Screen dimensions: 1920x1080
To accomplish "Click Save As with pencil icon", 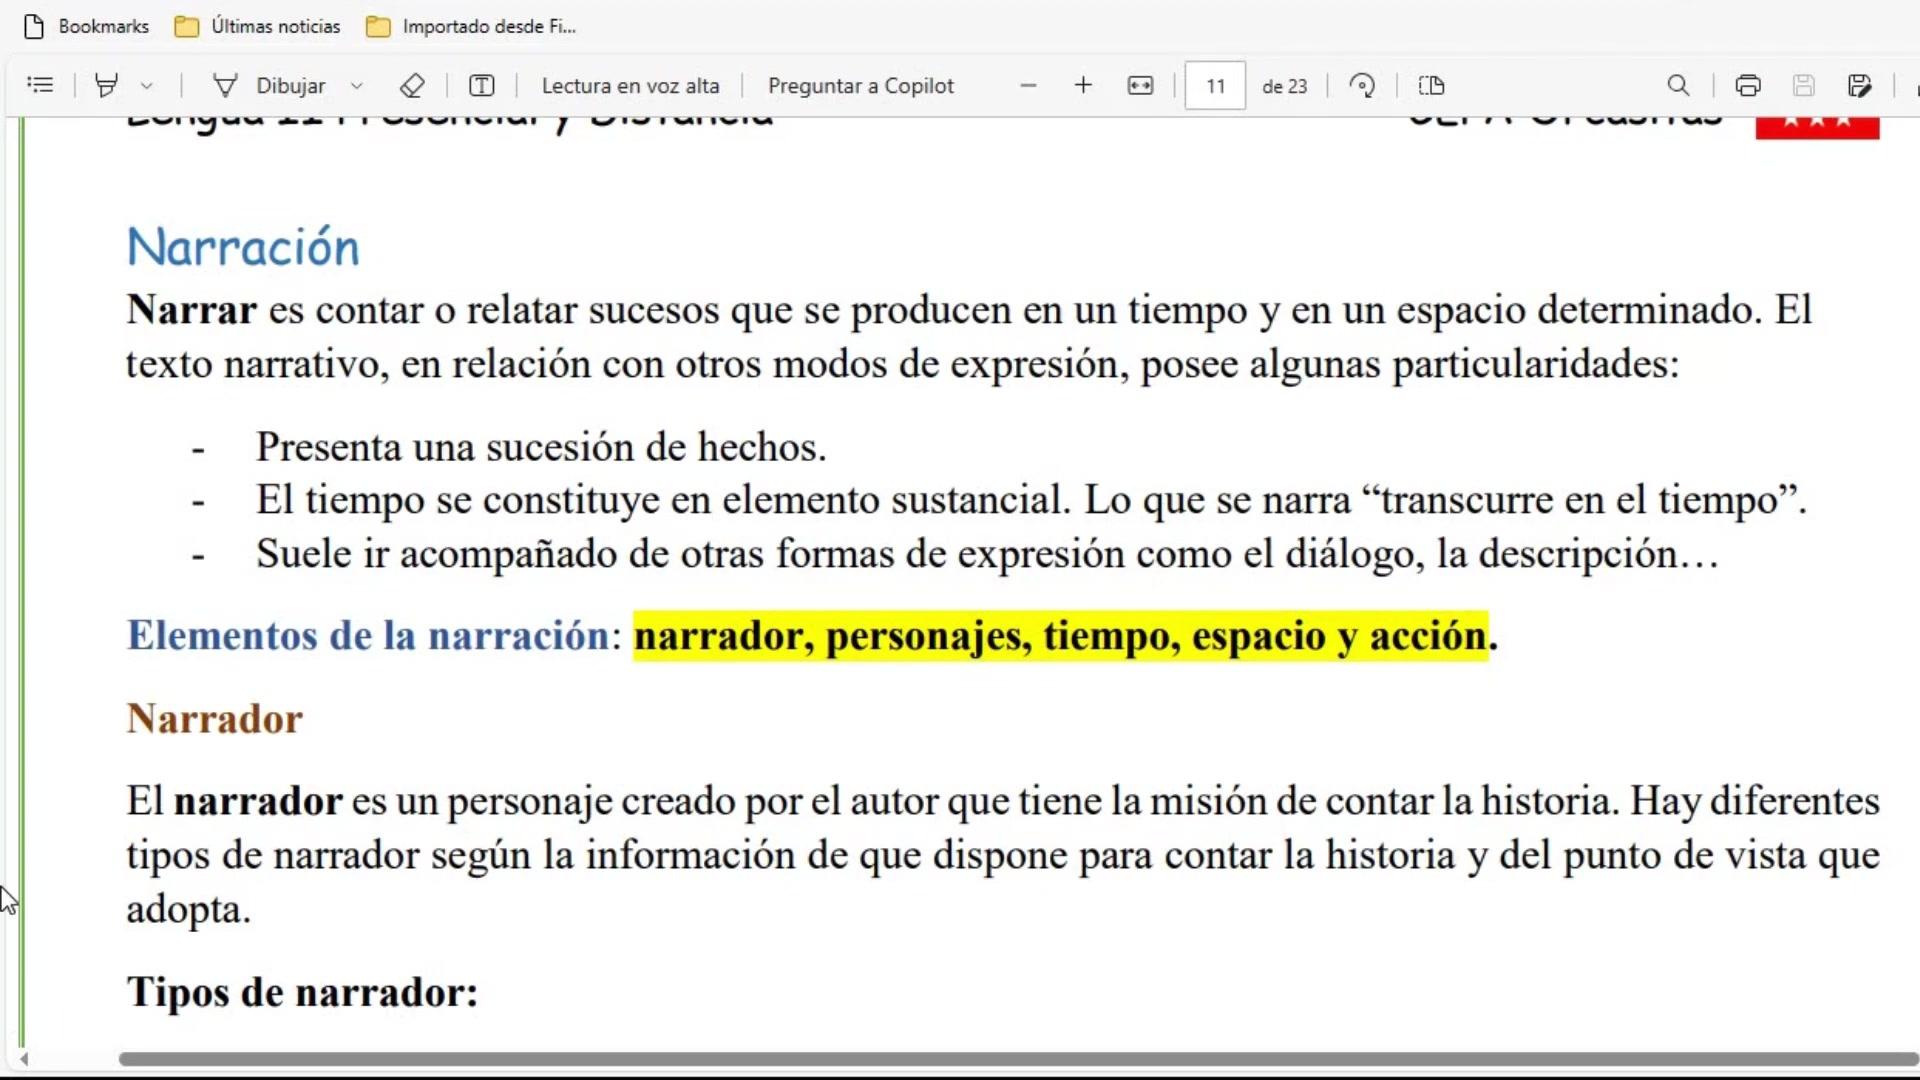I will [x=1859, y=86].
